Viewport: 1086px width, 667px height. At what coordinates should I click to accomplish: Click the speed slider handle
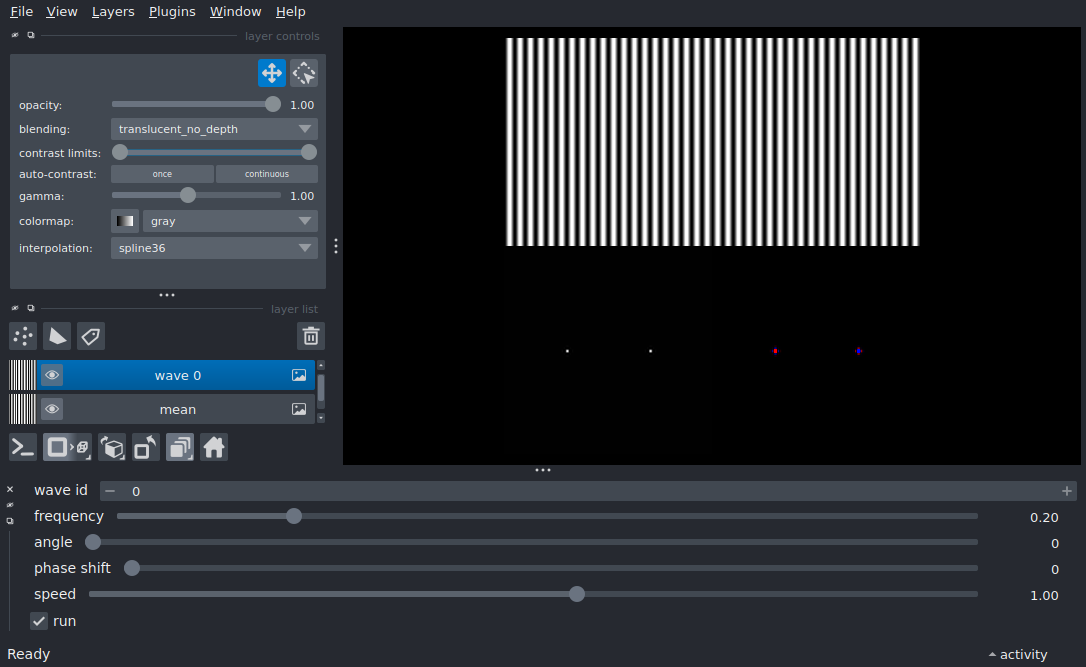tap(577, 594)
